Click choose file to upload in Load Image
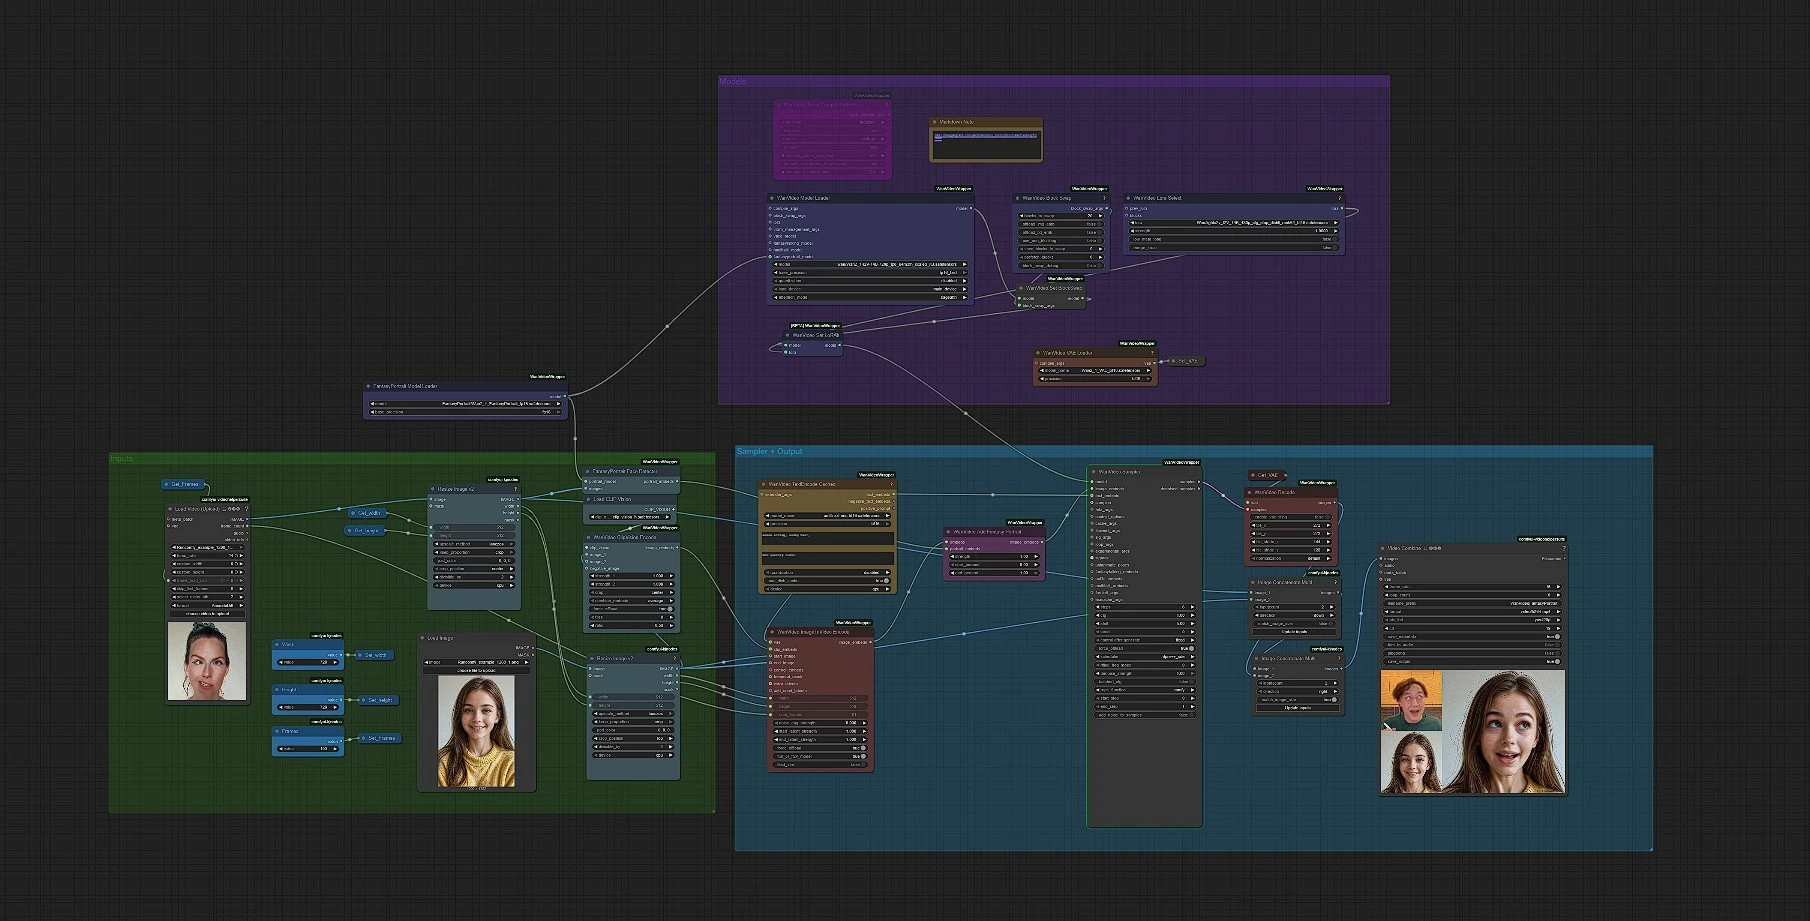Image resolution: width=1810 pixels, height=921 pixels. pyautogui.click(x=477, y=670)
